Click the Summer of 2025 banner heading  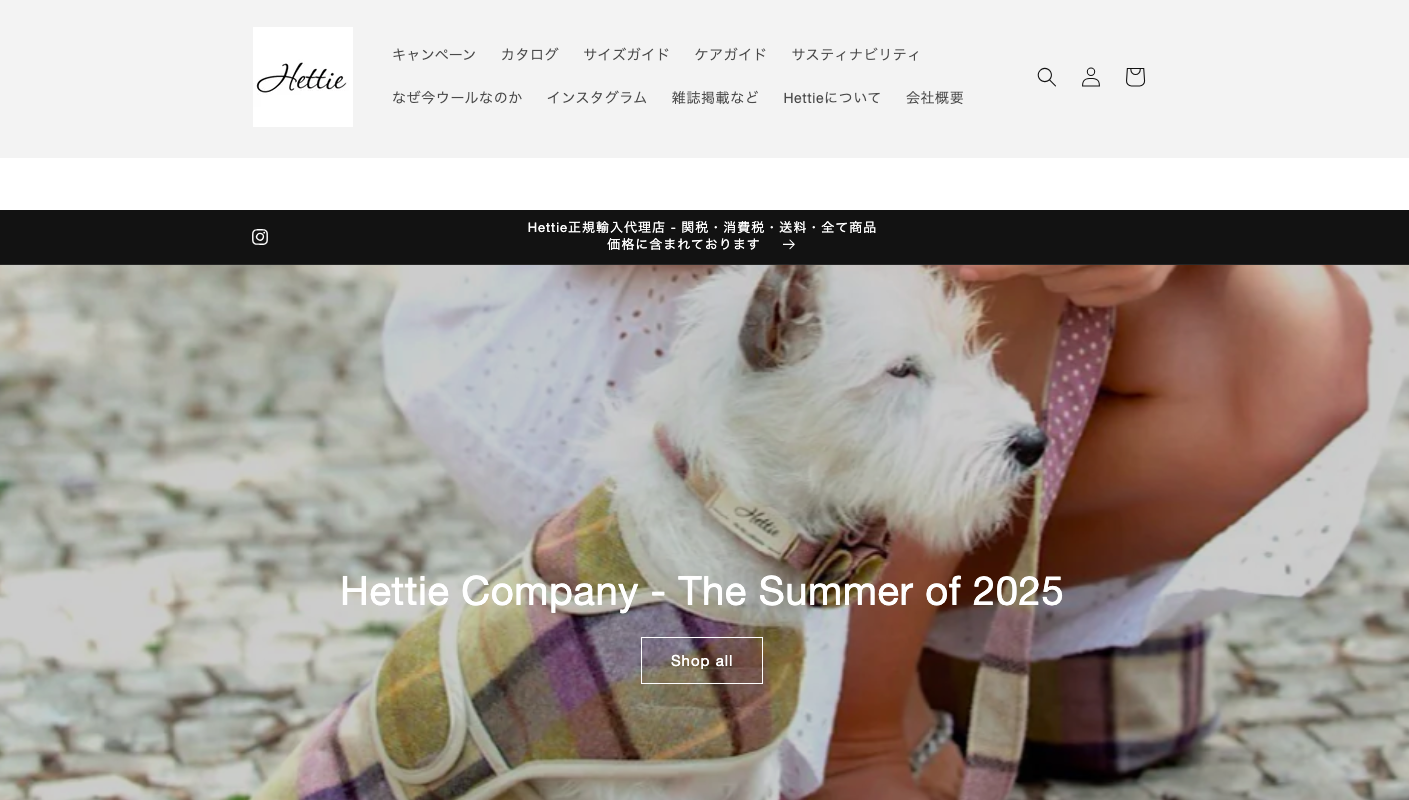[x=702, y=591]
